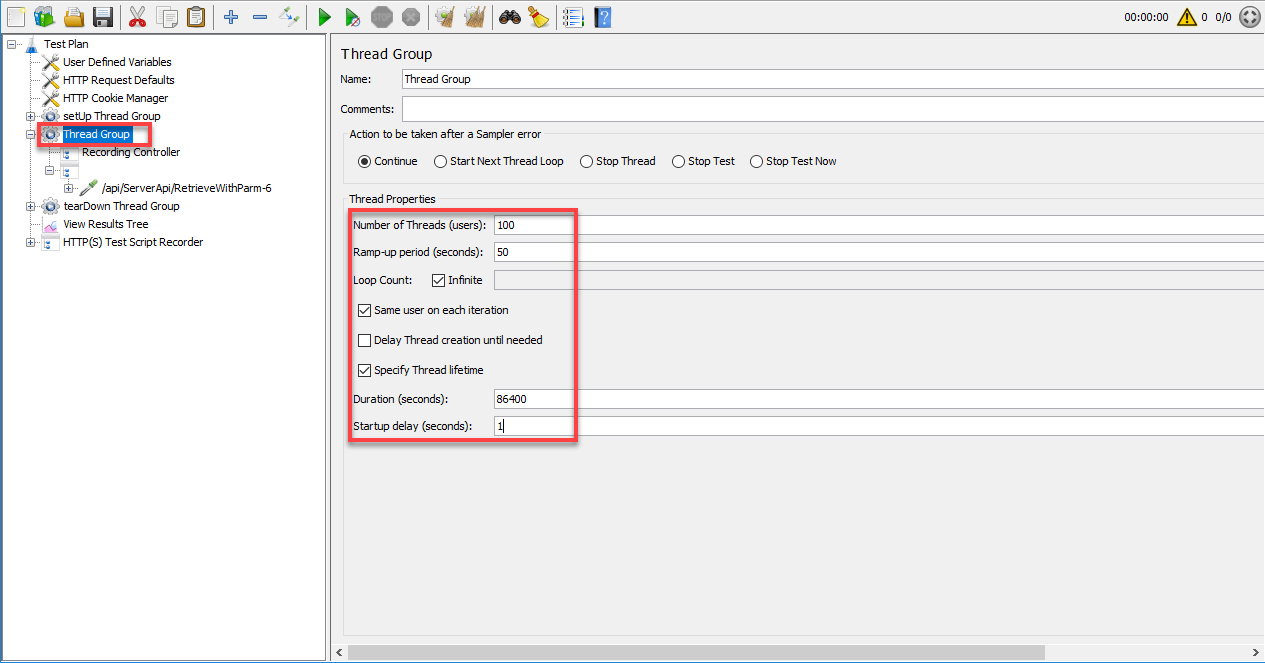The width and height of the screenshot is (1265, 663).
Task: Click the Help book icon
Action: point(602,17)
